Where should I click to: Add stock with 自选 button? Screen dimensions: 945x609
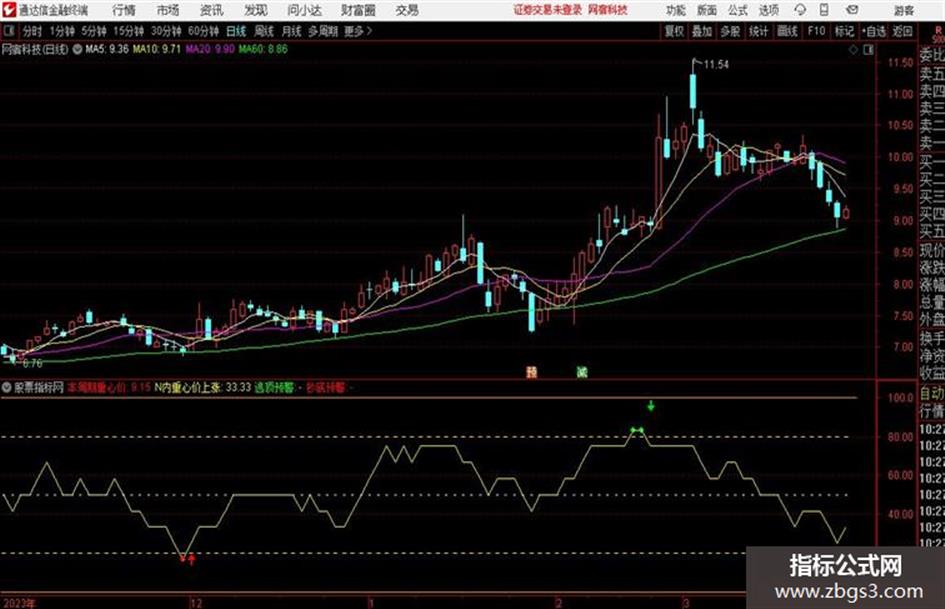(x=874, y=31)
